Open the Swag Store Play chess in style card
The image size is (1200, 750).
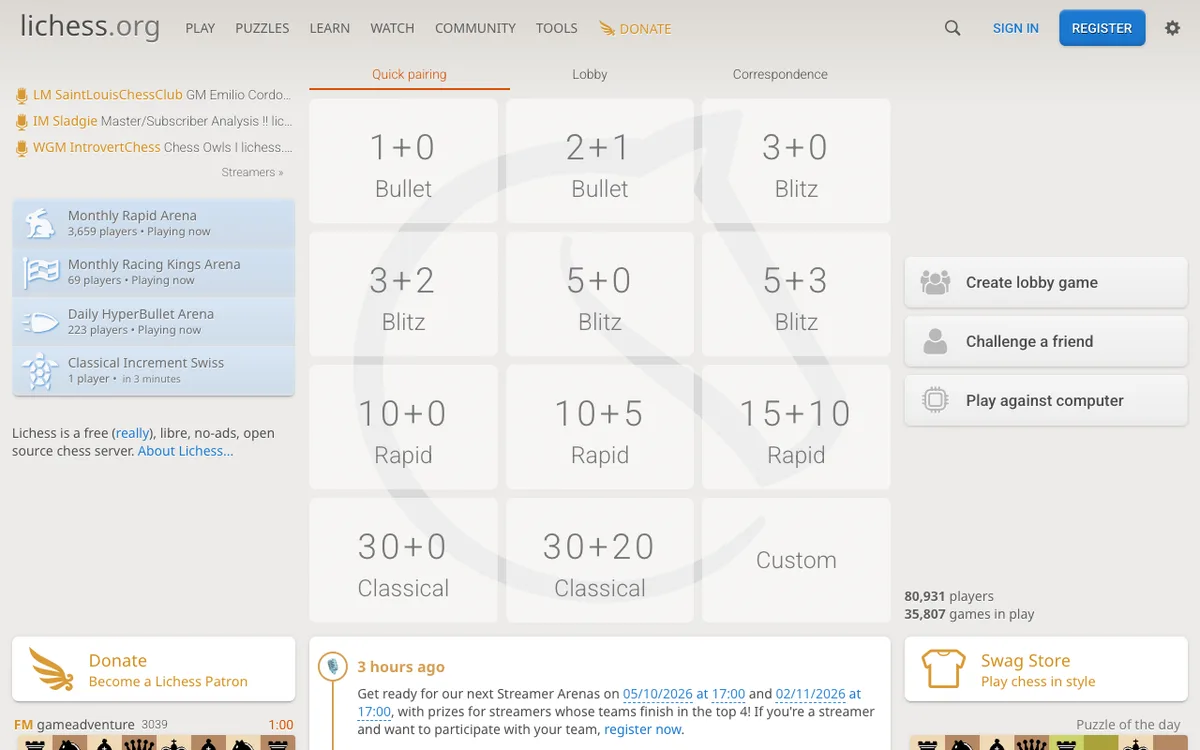coord(1046,669)
